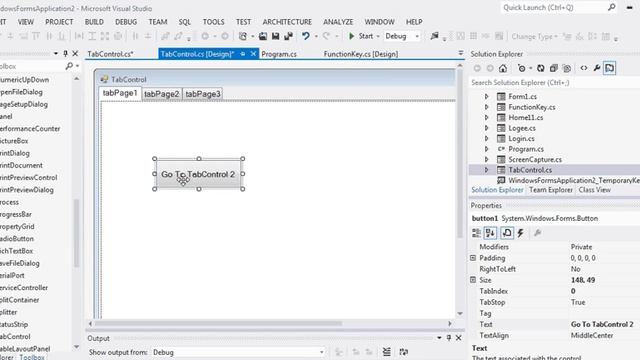640x360 pixels.
Task: Show Events with the lightning bolt icon
Action: (x=520, y=233)
